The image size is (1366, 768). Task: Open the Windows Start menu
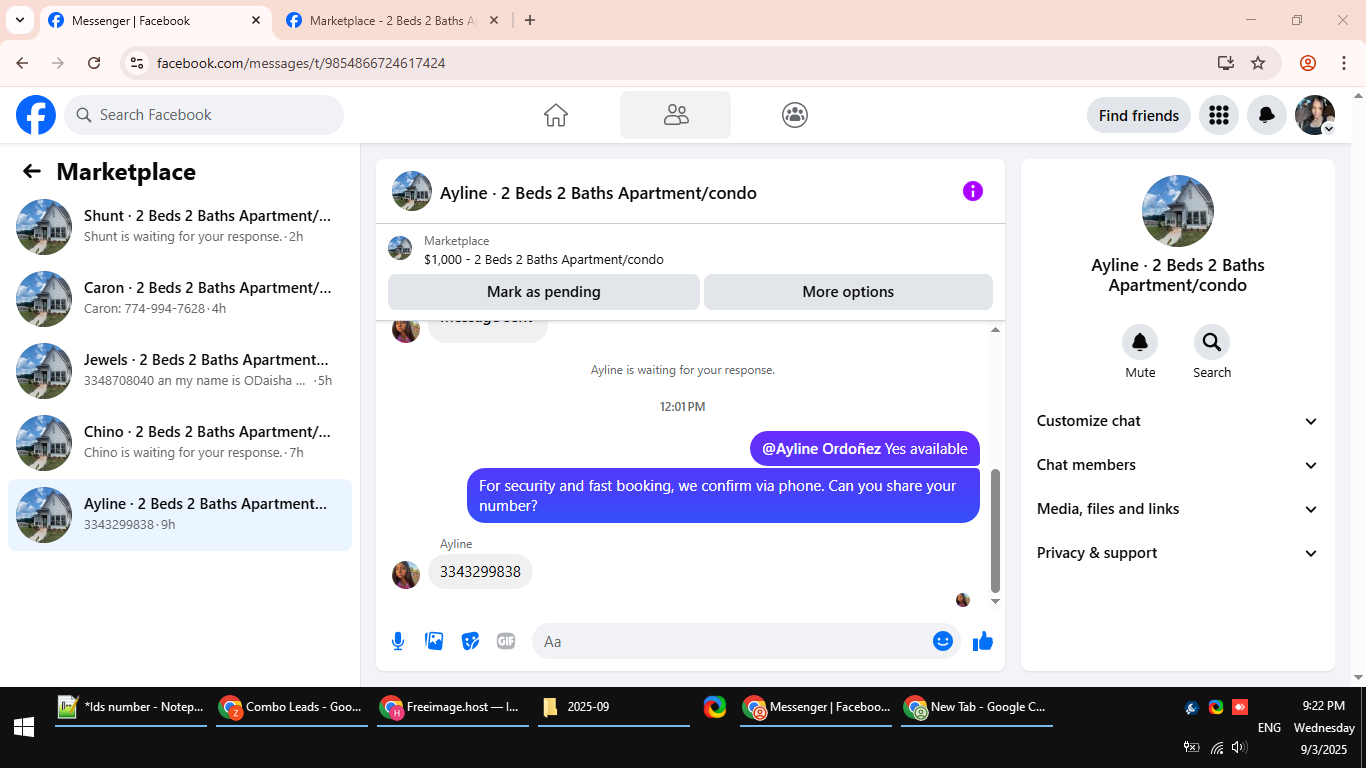(24, 727)
